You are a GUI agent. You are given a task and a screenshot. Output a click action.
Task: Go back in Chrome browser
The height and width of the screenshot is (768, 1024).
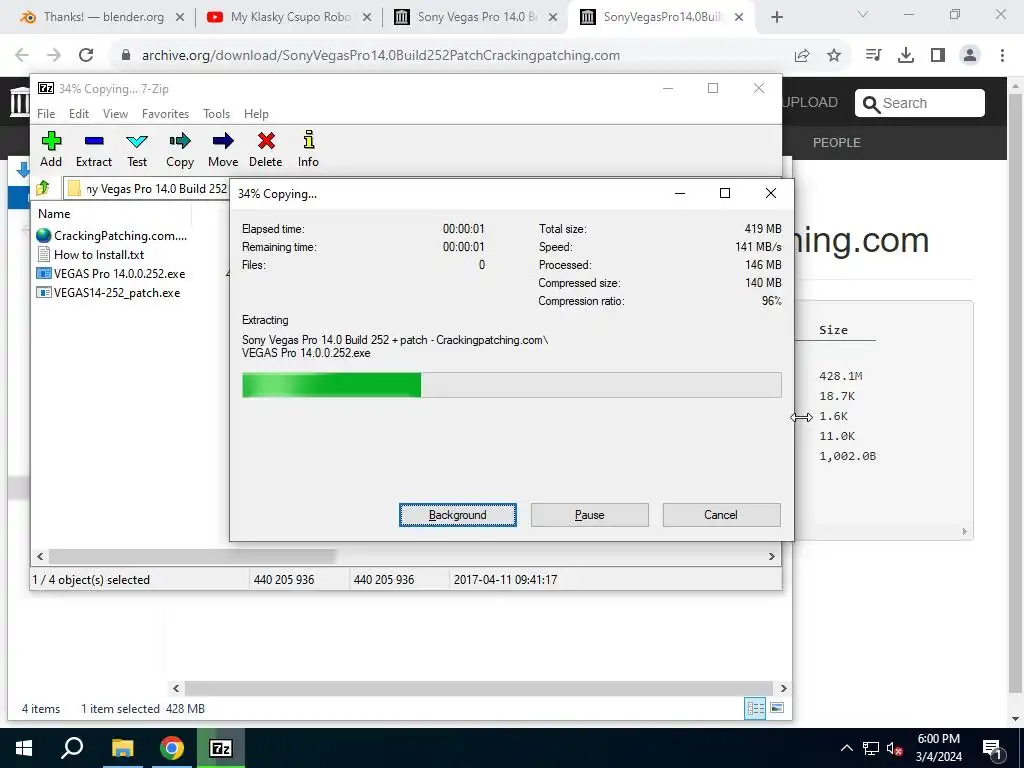22,56
